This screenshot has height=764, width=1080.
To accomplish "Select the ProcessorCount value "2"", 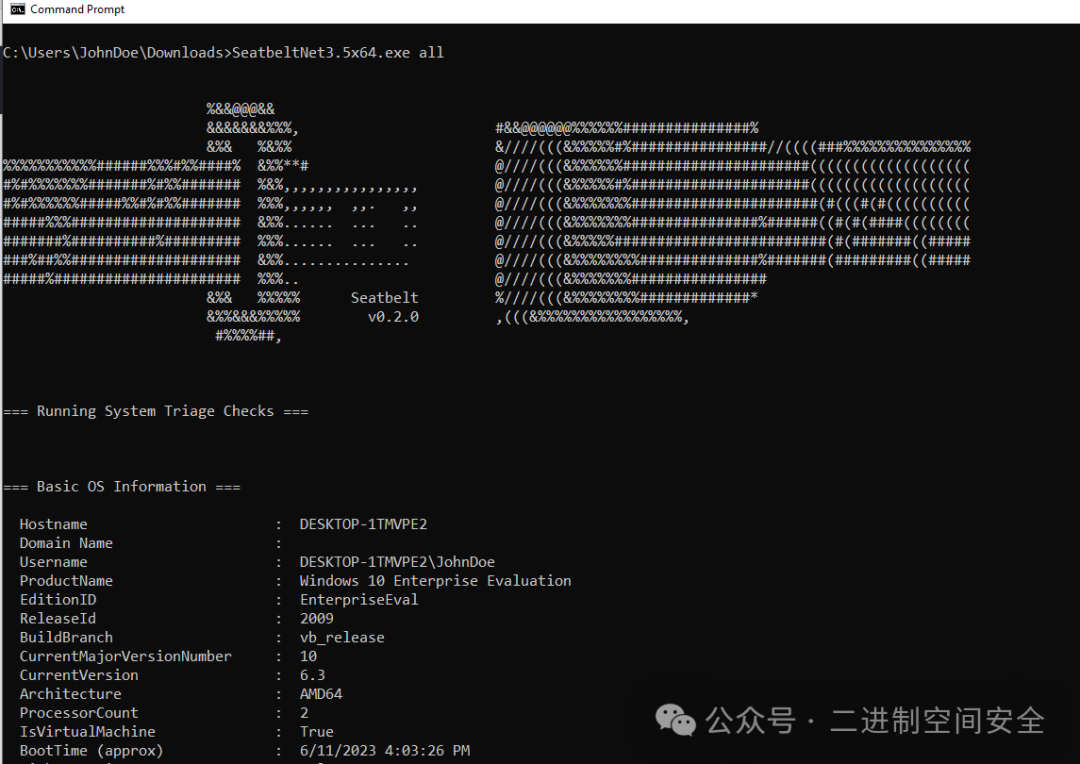I will click(x=304, y=712).
